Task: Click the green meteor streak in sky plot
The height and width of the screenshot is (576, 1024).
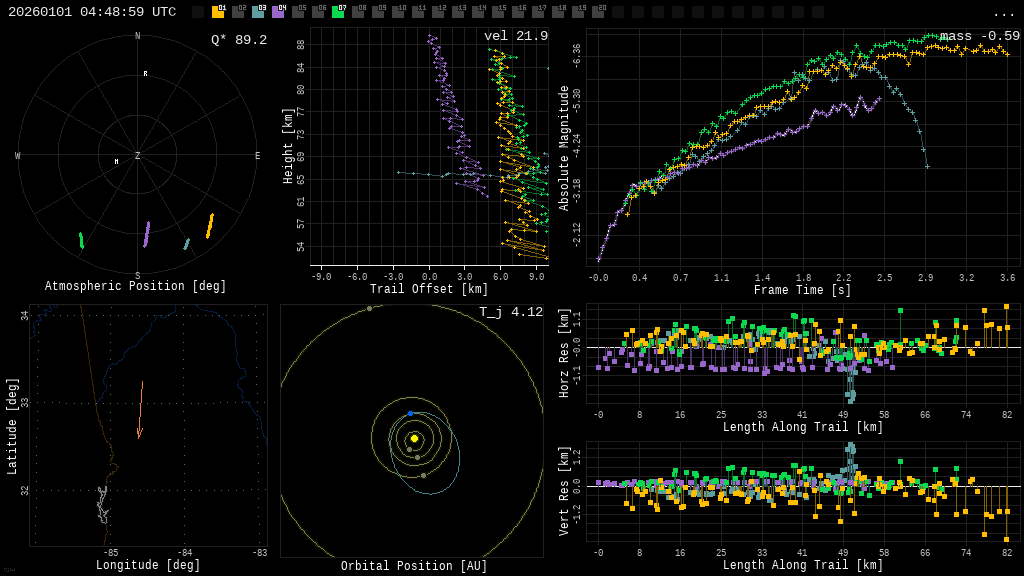Action: click(x=81, y=240)
